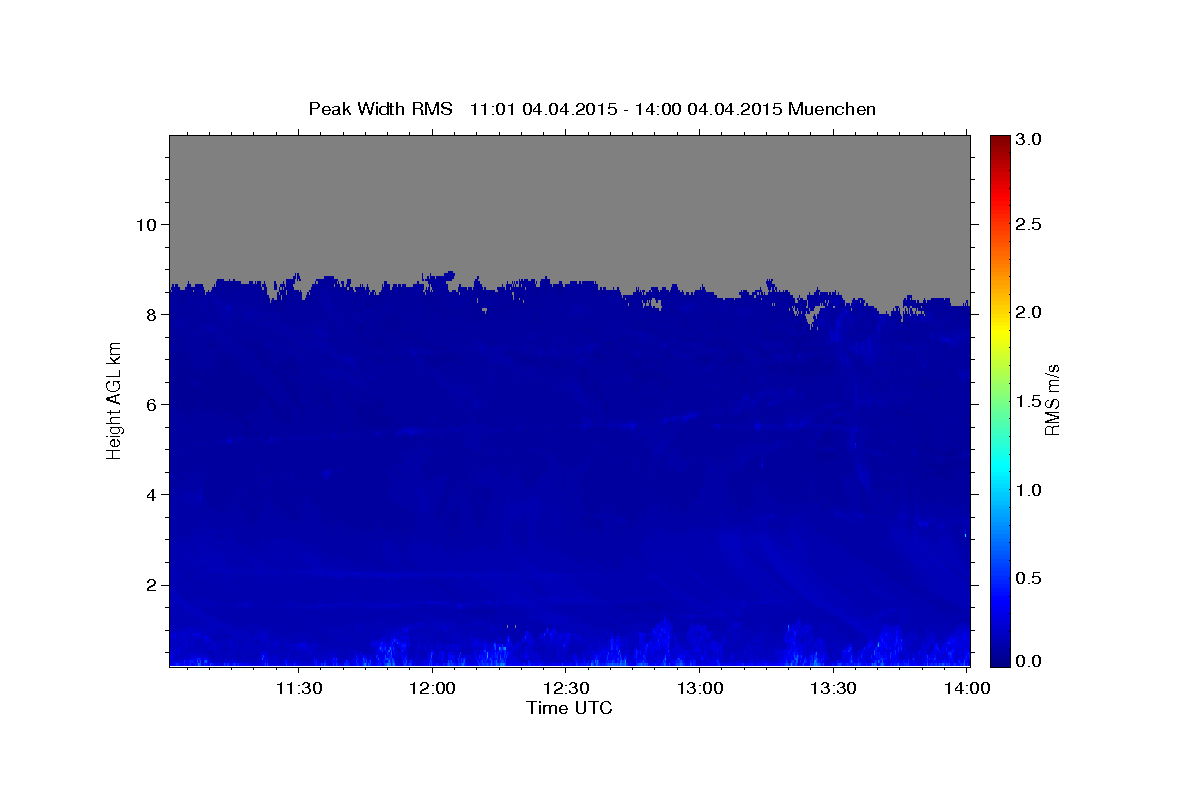Click the "RMS m/s" colorbar label
This screenshot has height=800, width=1200.
pos(1051,399)
